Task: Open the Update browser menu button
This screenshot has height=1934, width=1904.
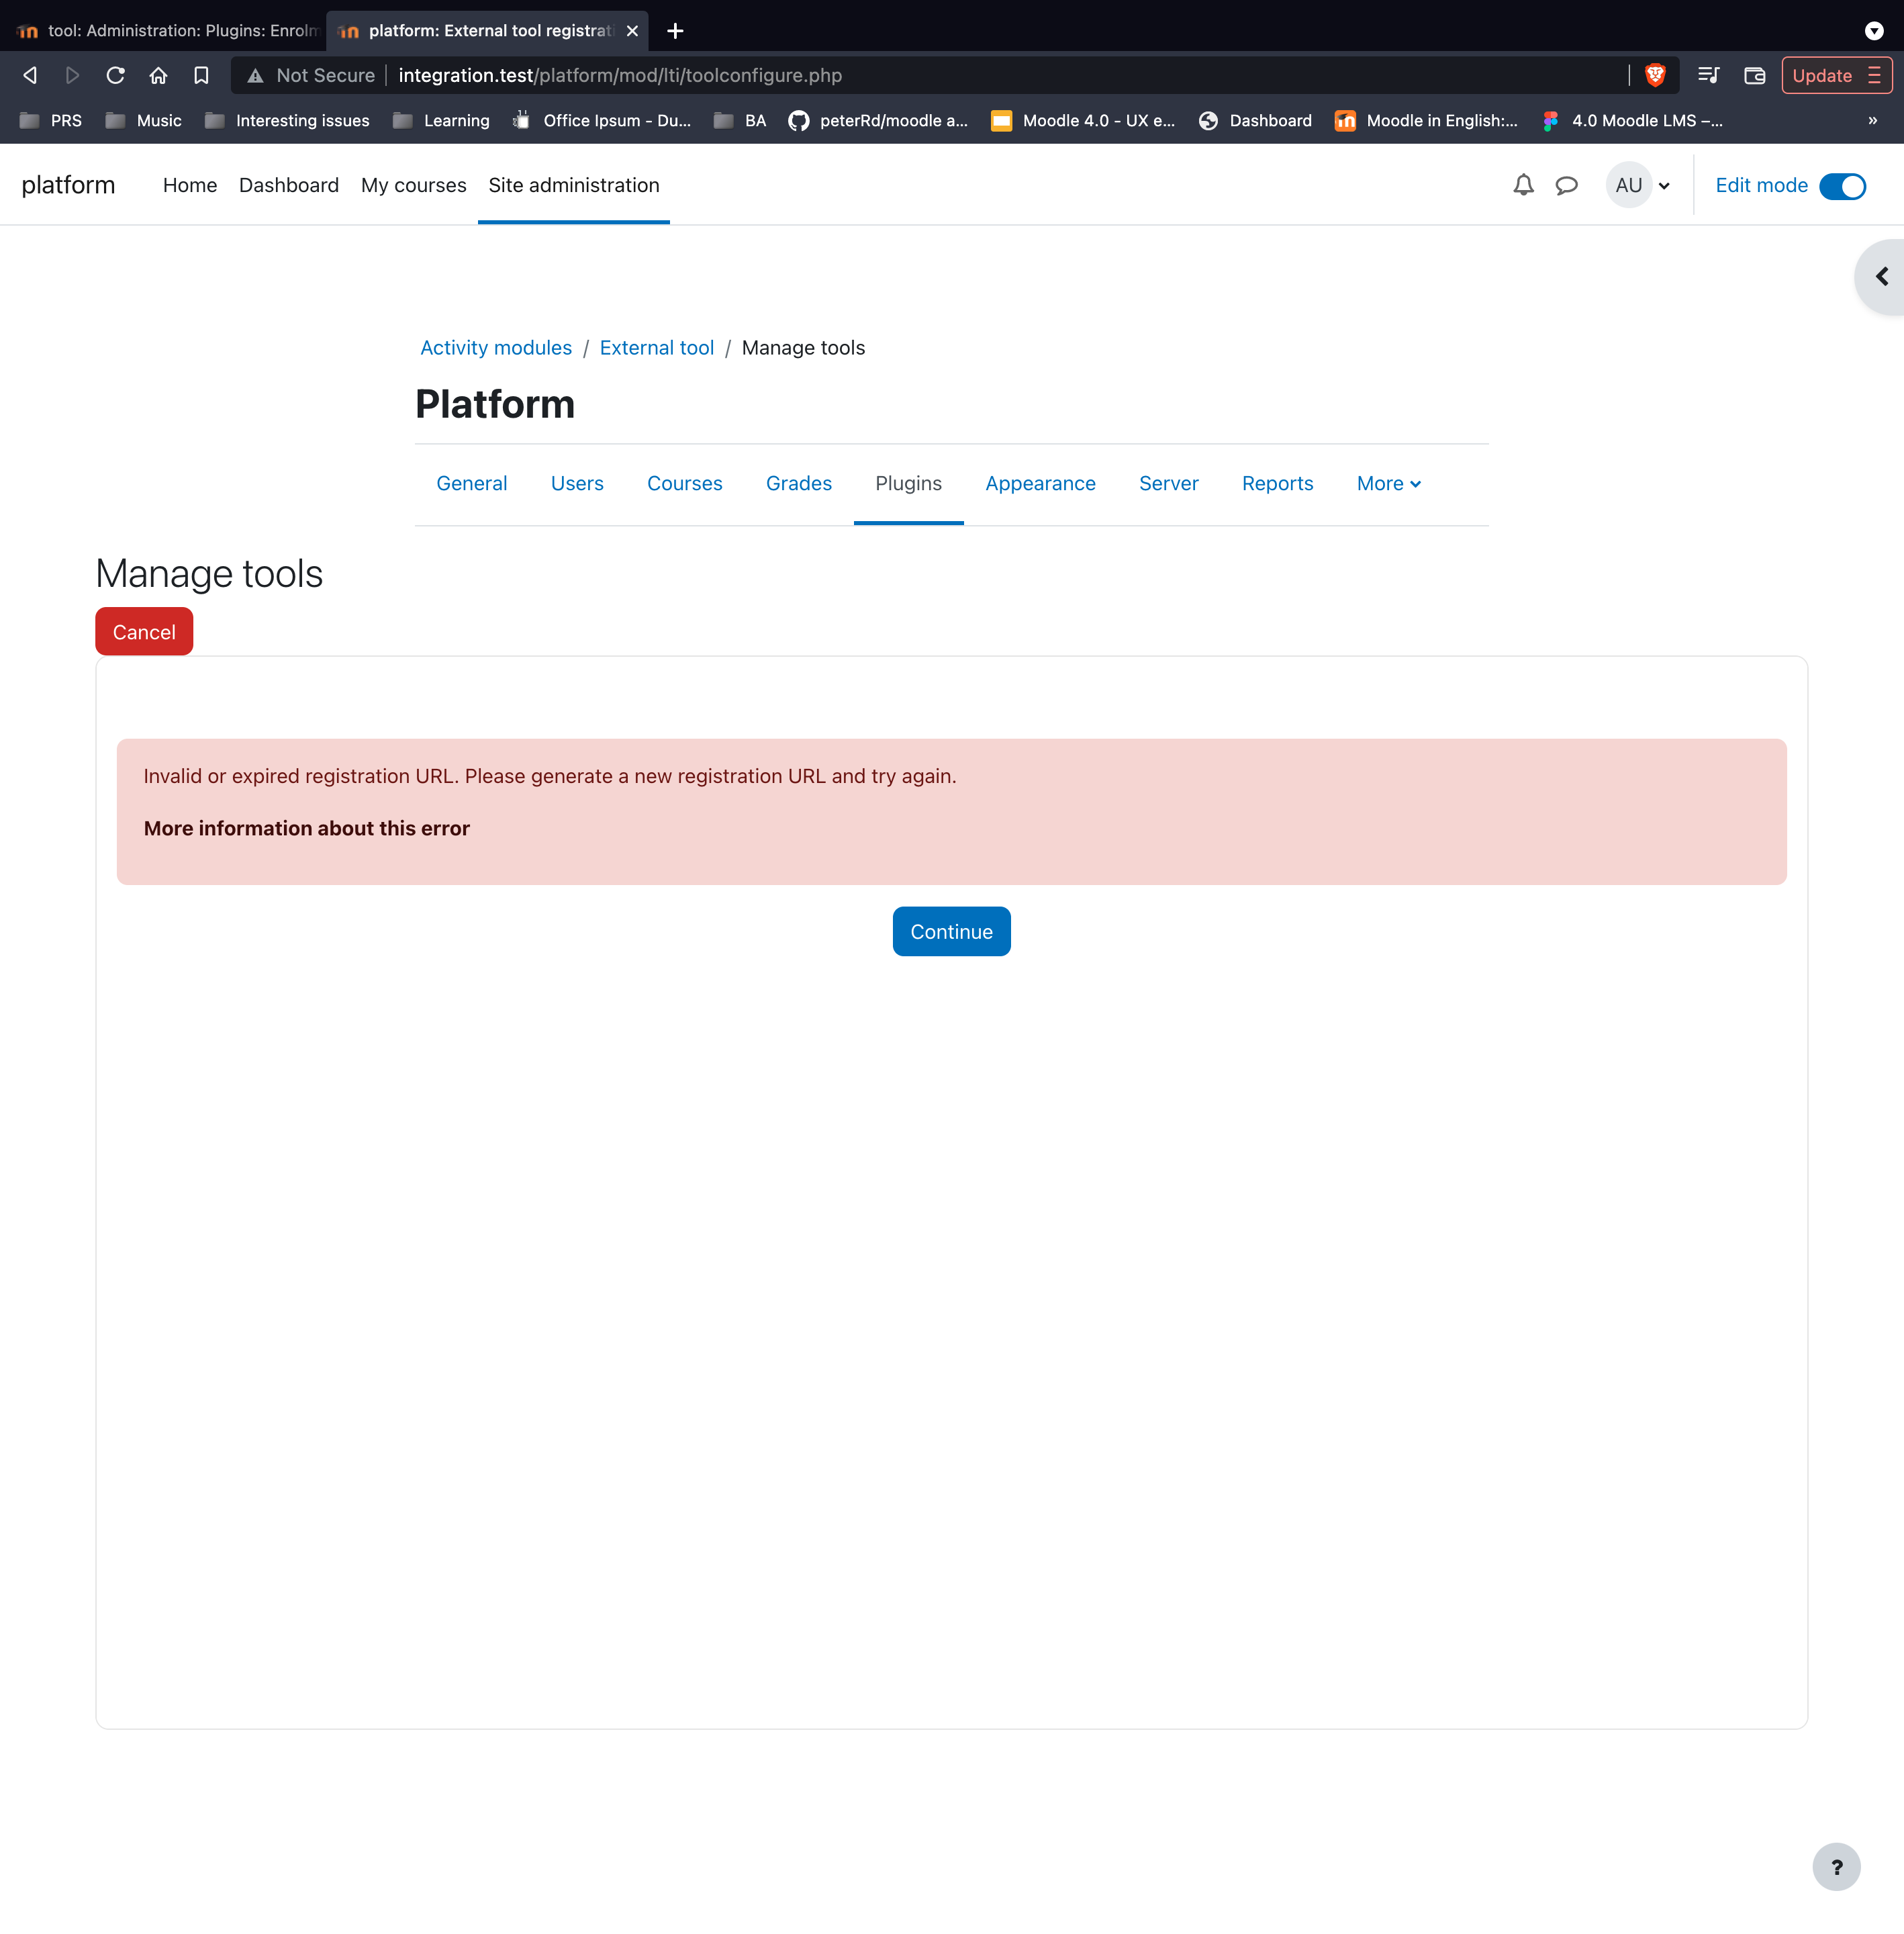Action: click(x=1836, y=75)
